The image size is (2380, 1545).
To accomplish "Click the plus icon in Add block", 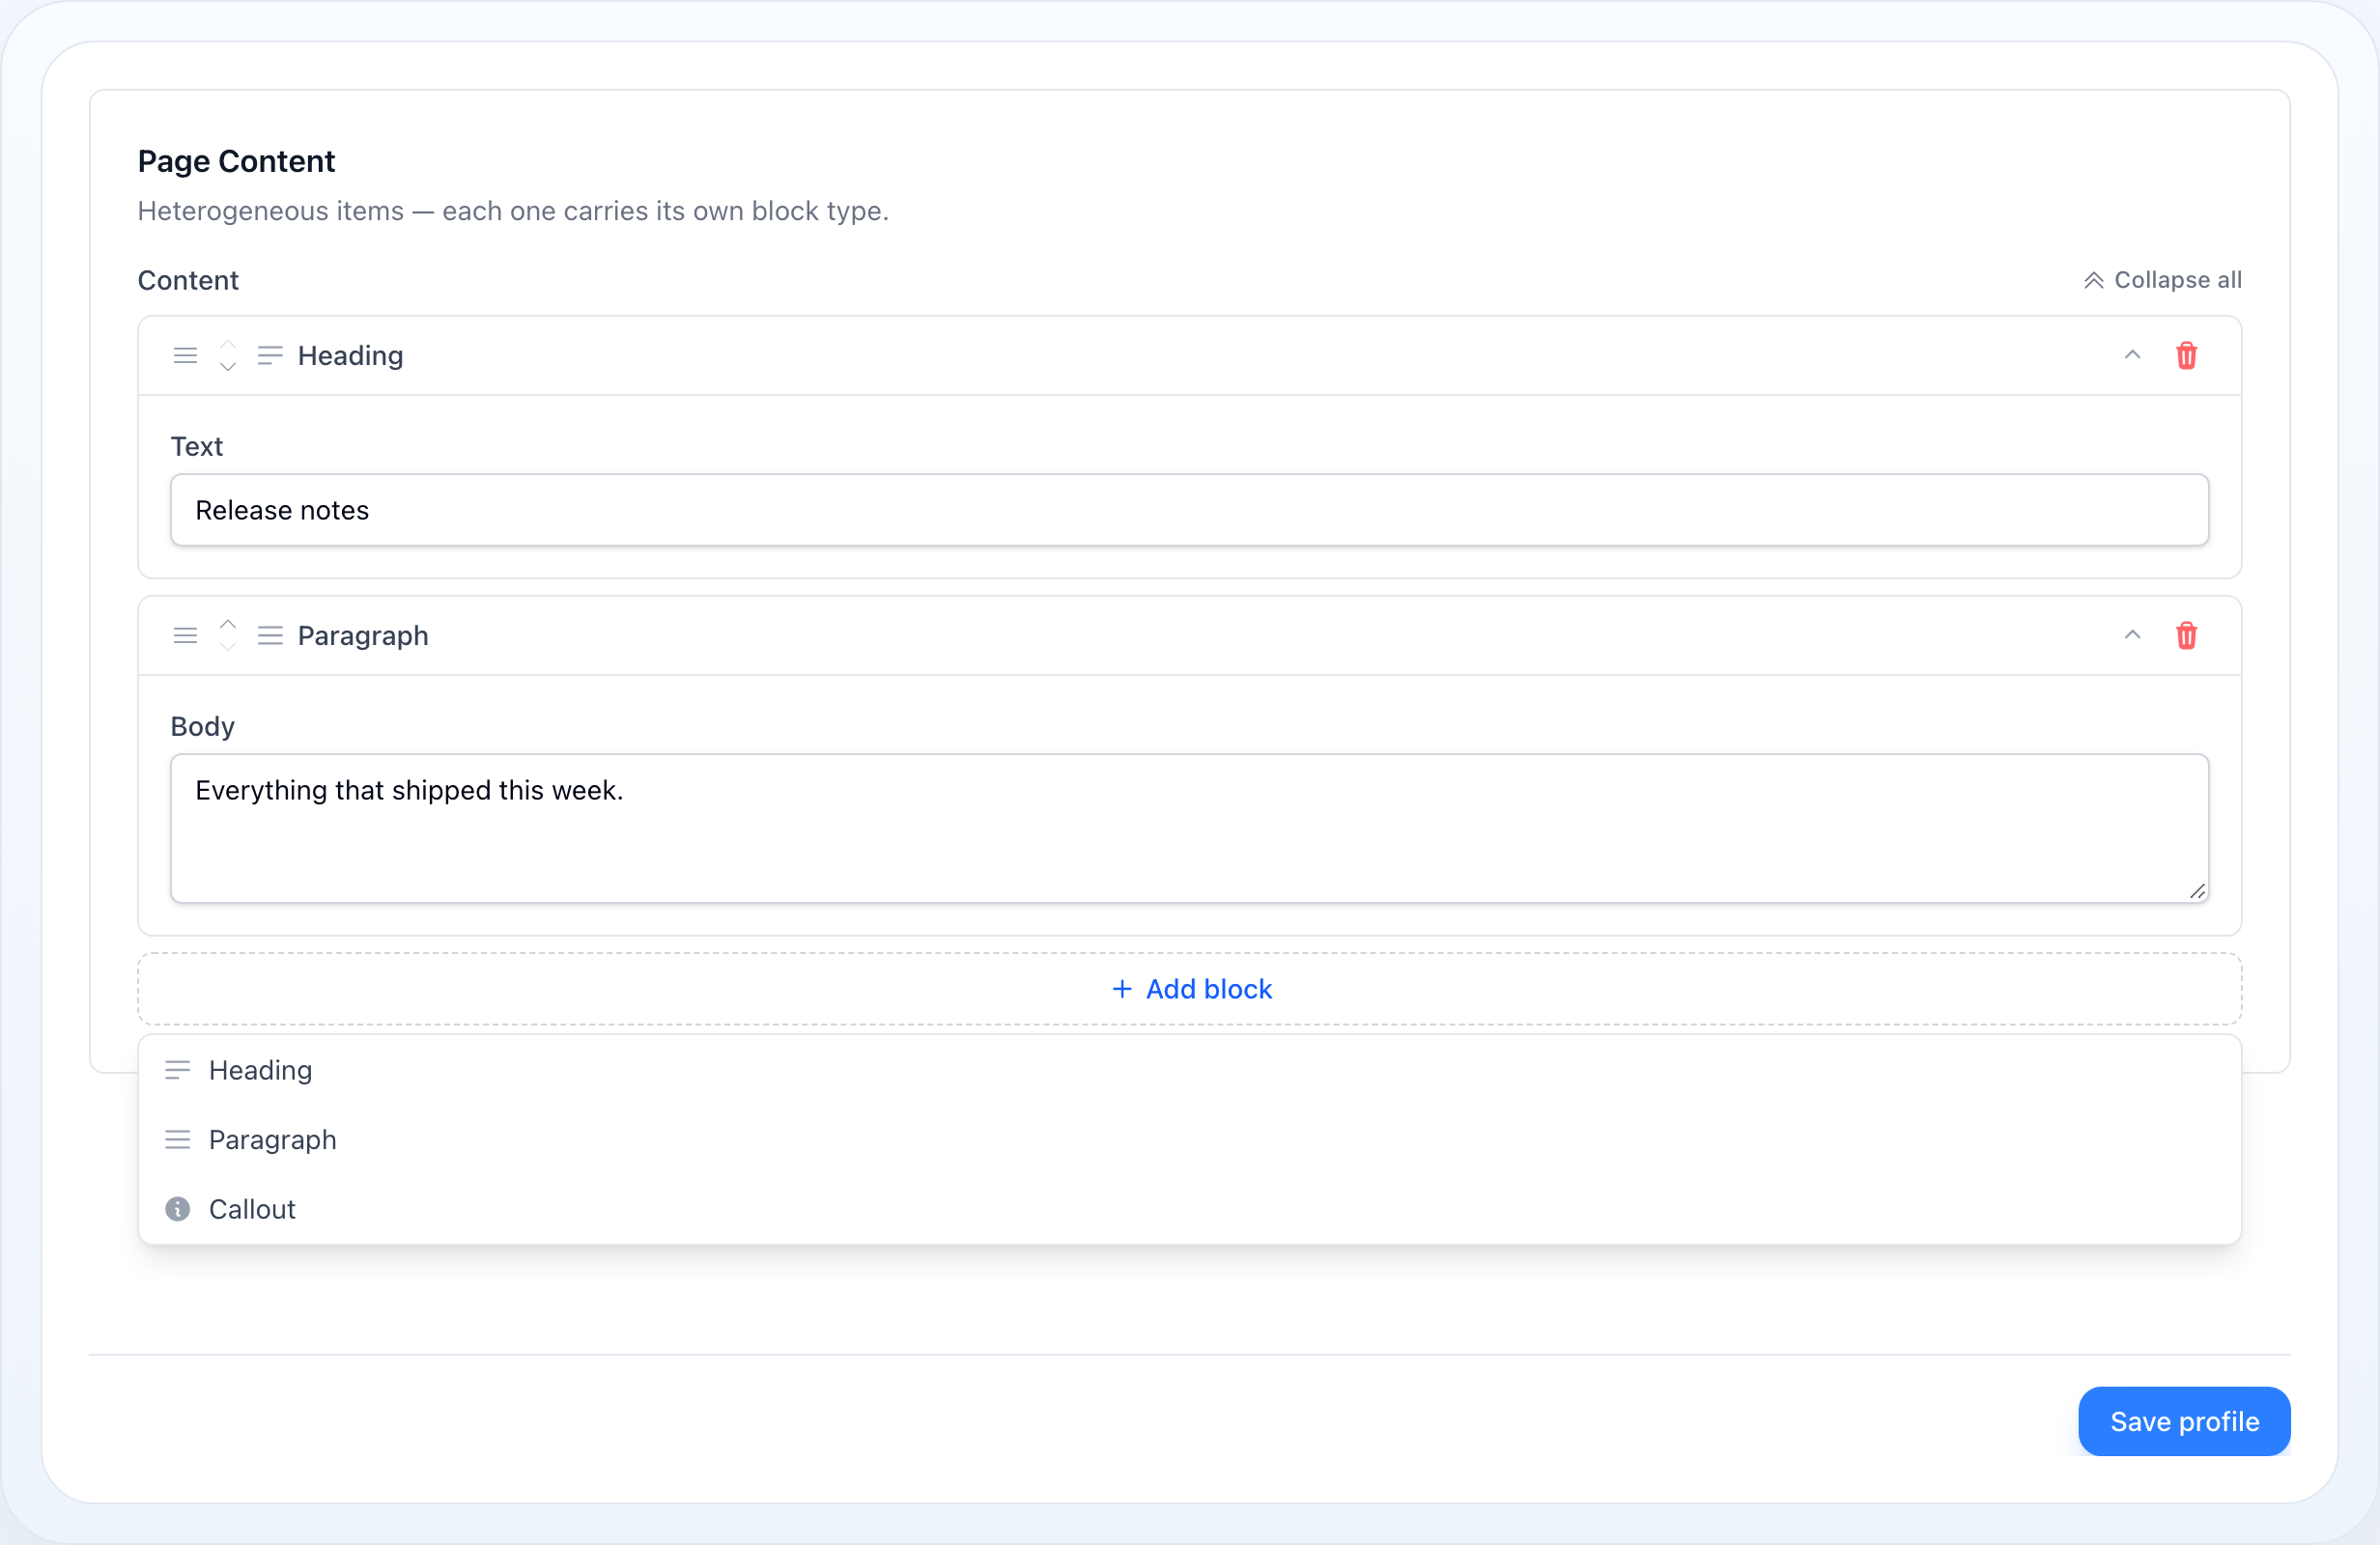I will (1122, 989).
